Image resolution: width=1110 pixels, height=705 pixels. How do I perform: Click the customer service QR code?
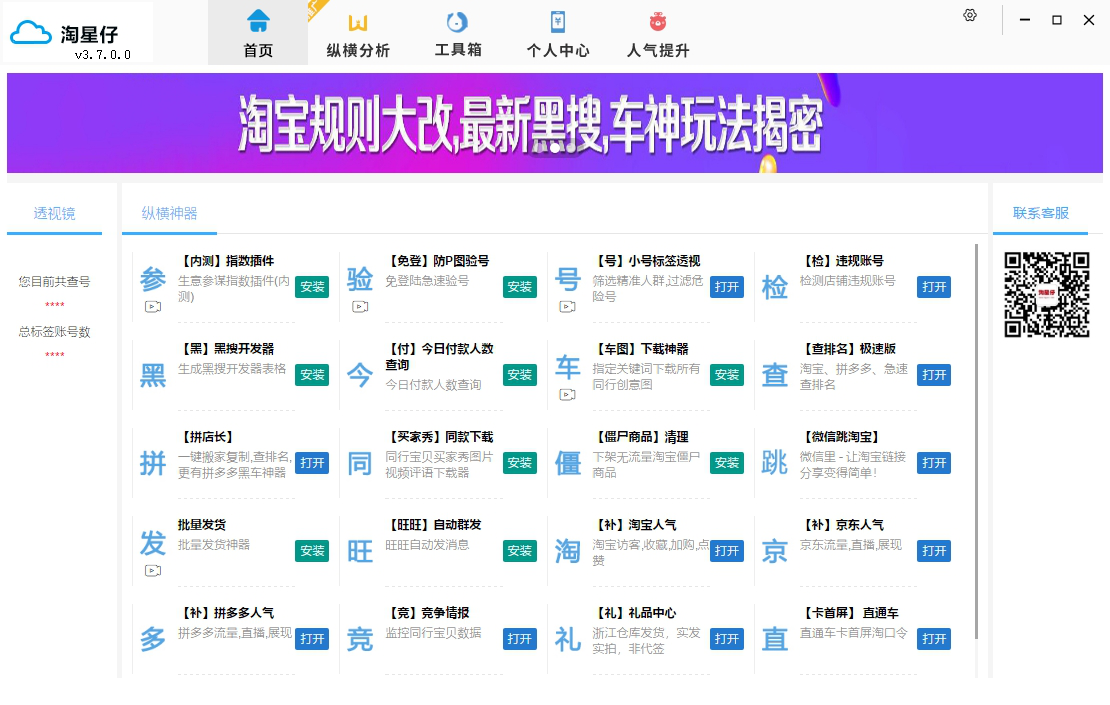1047,294
